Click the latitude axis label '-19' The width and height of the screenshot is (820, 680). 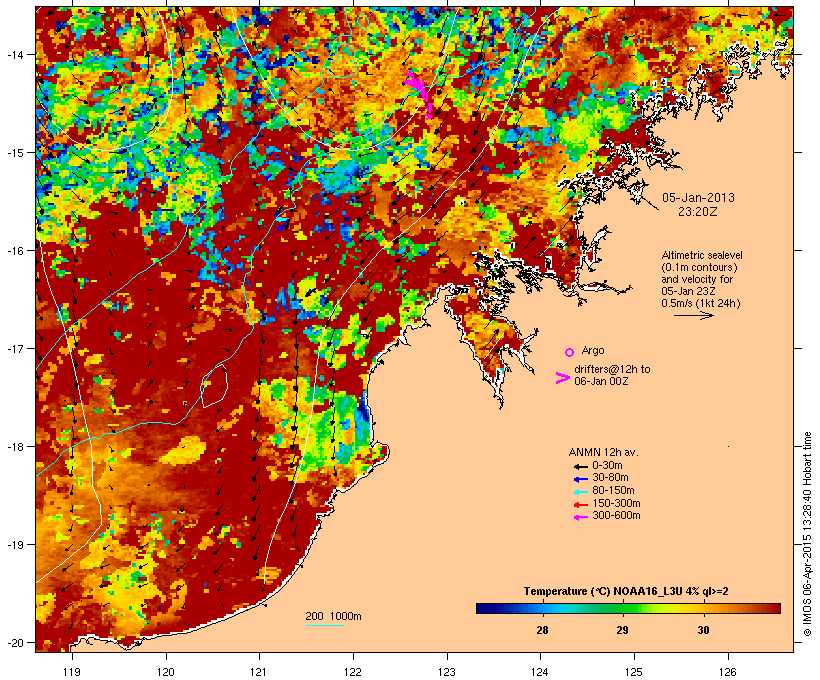point(14,545)
